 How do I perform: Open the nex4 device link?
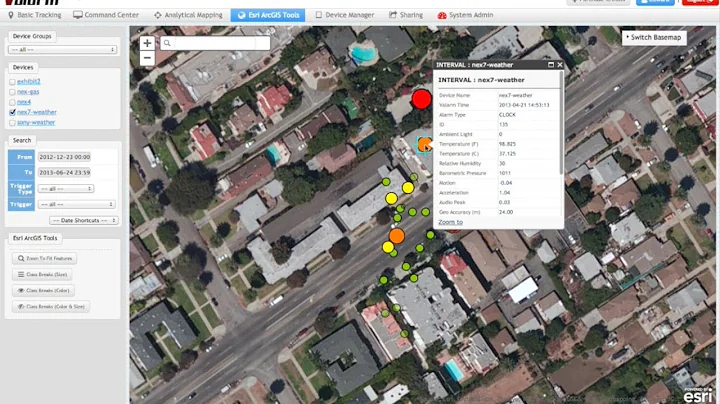(24, 102)
